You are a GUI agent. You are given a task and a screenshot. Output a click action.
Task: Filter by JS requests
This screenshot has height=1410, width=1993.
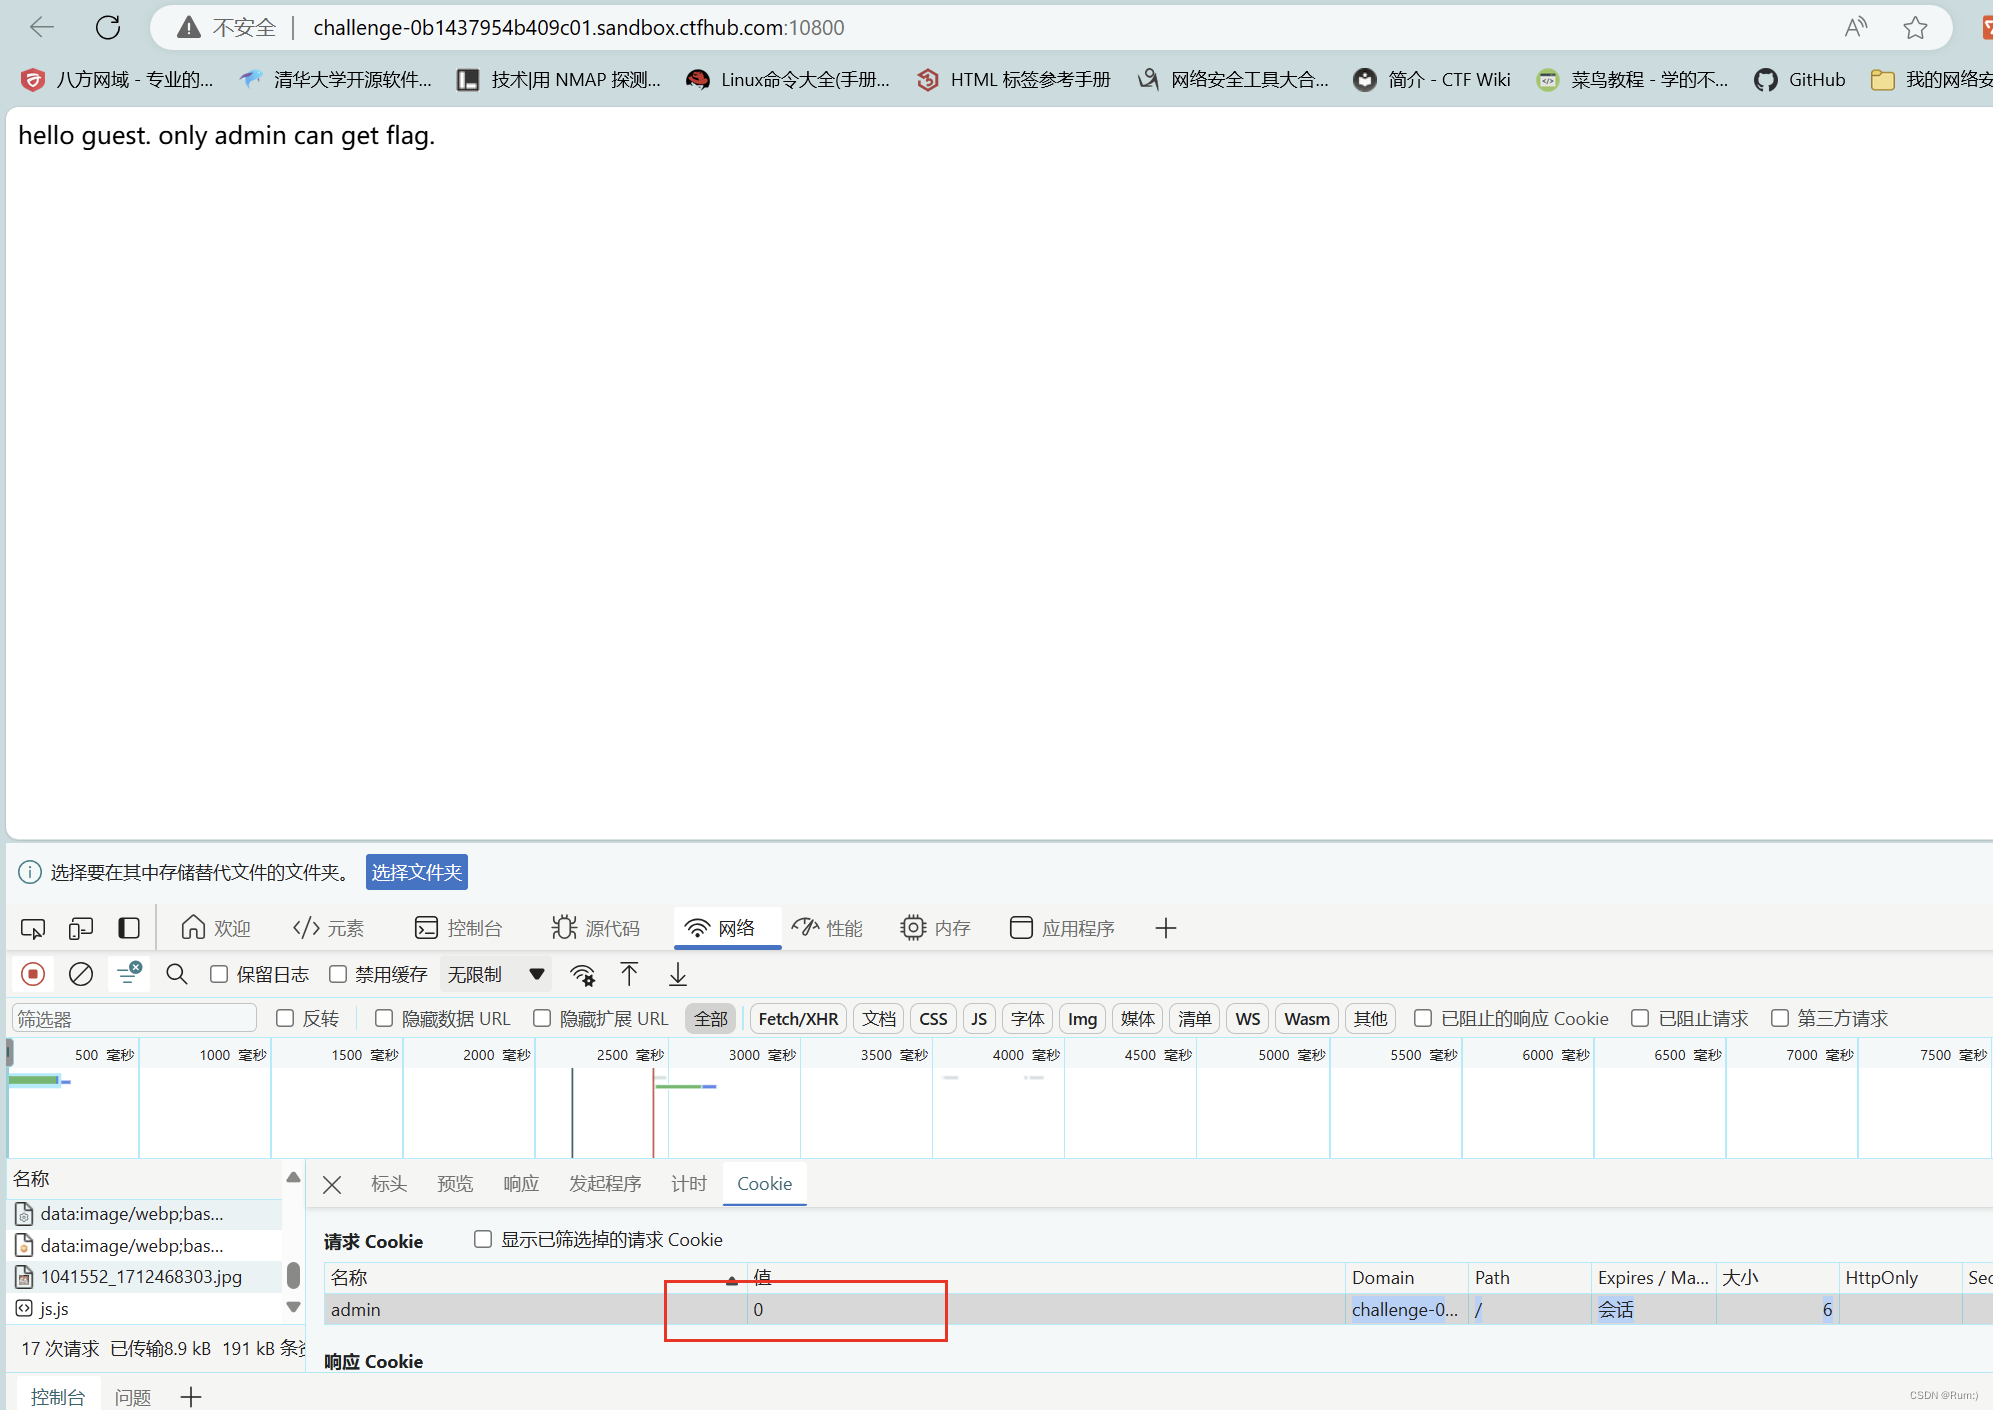click(979, 1018)
